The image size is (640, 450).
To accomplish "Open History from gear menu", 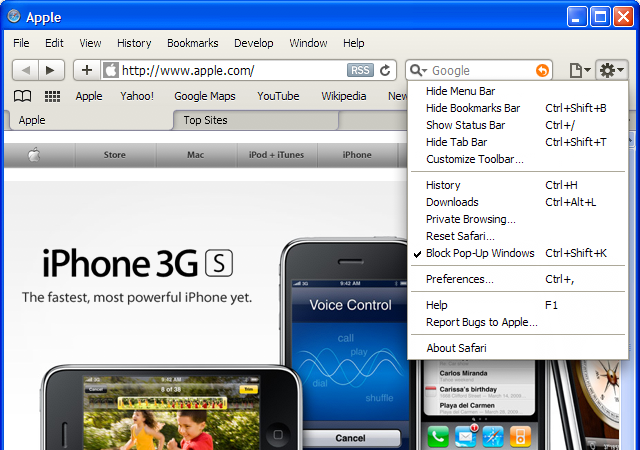I will pos(518,185).
